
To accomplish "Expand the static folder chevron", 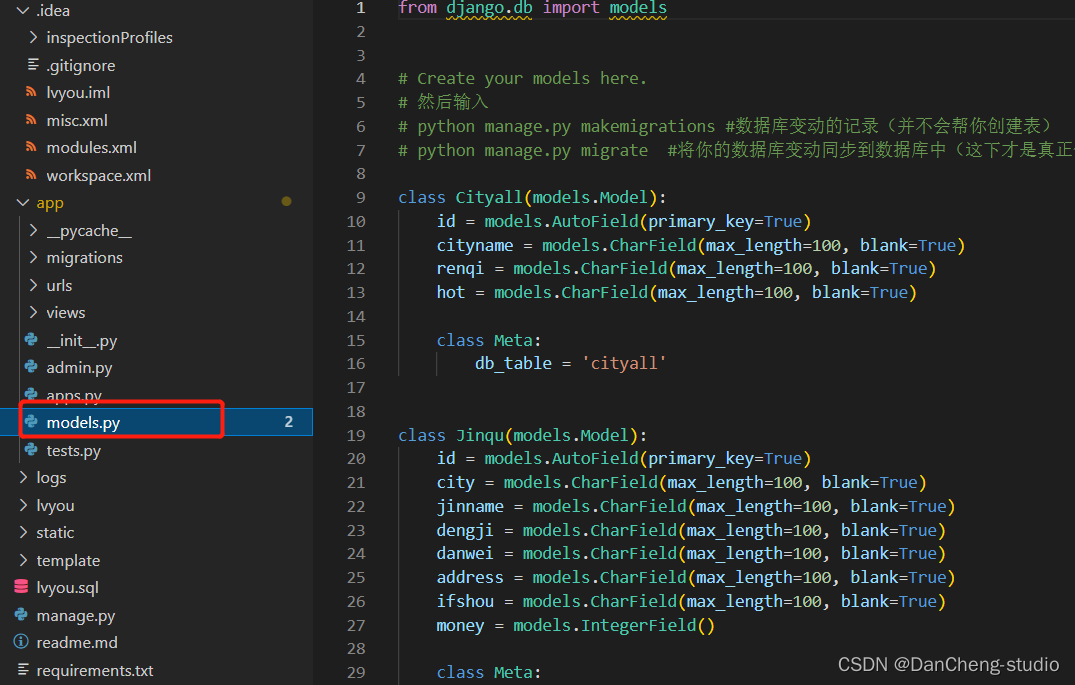I will pyautogui.click(x=23, y=532).
